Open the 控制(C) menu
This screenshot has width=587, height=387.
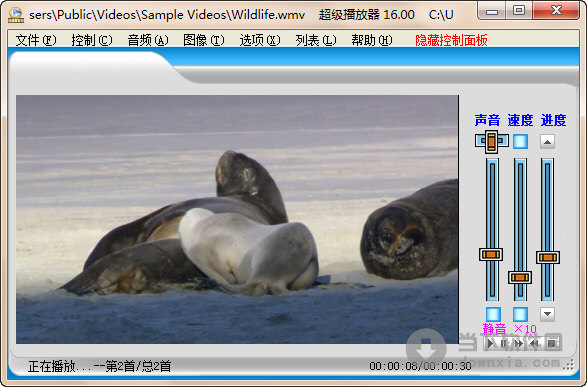click(x=92, y=40)
